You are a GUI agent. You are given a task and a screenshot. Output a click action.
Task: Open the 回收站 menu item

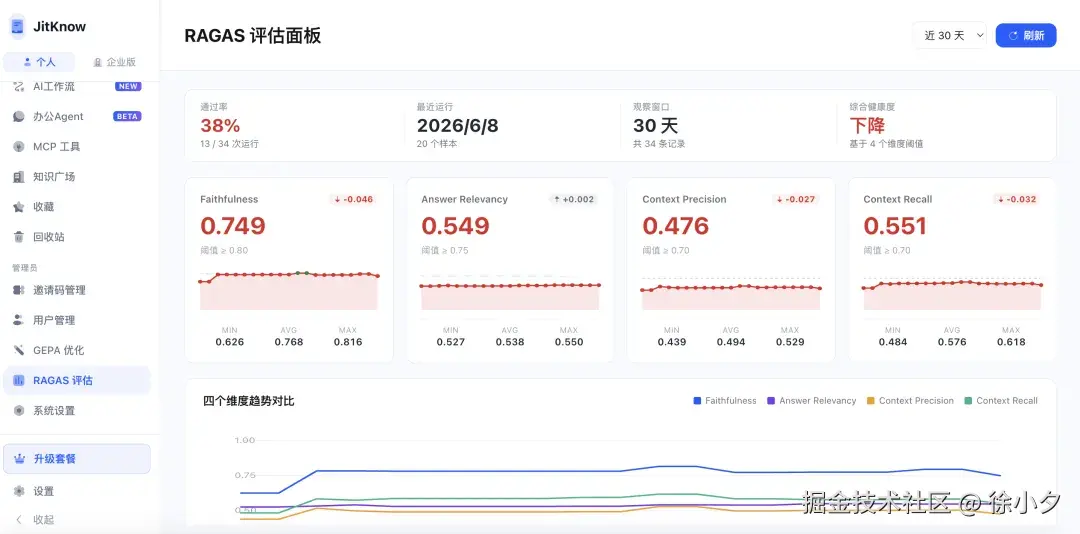pos(77,237)
